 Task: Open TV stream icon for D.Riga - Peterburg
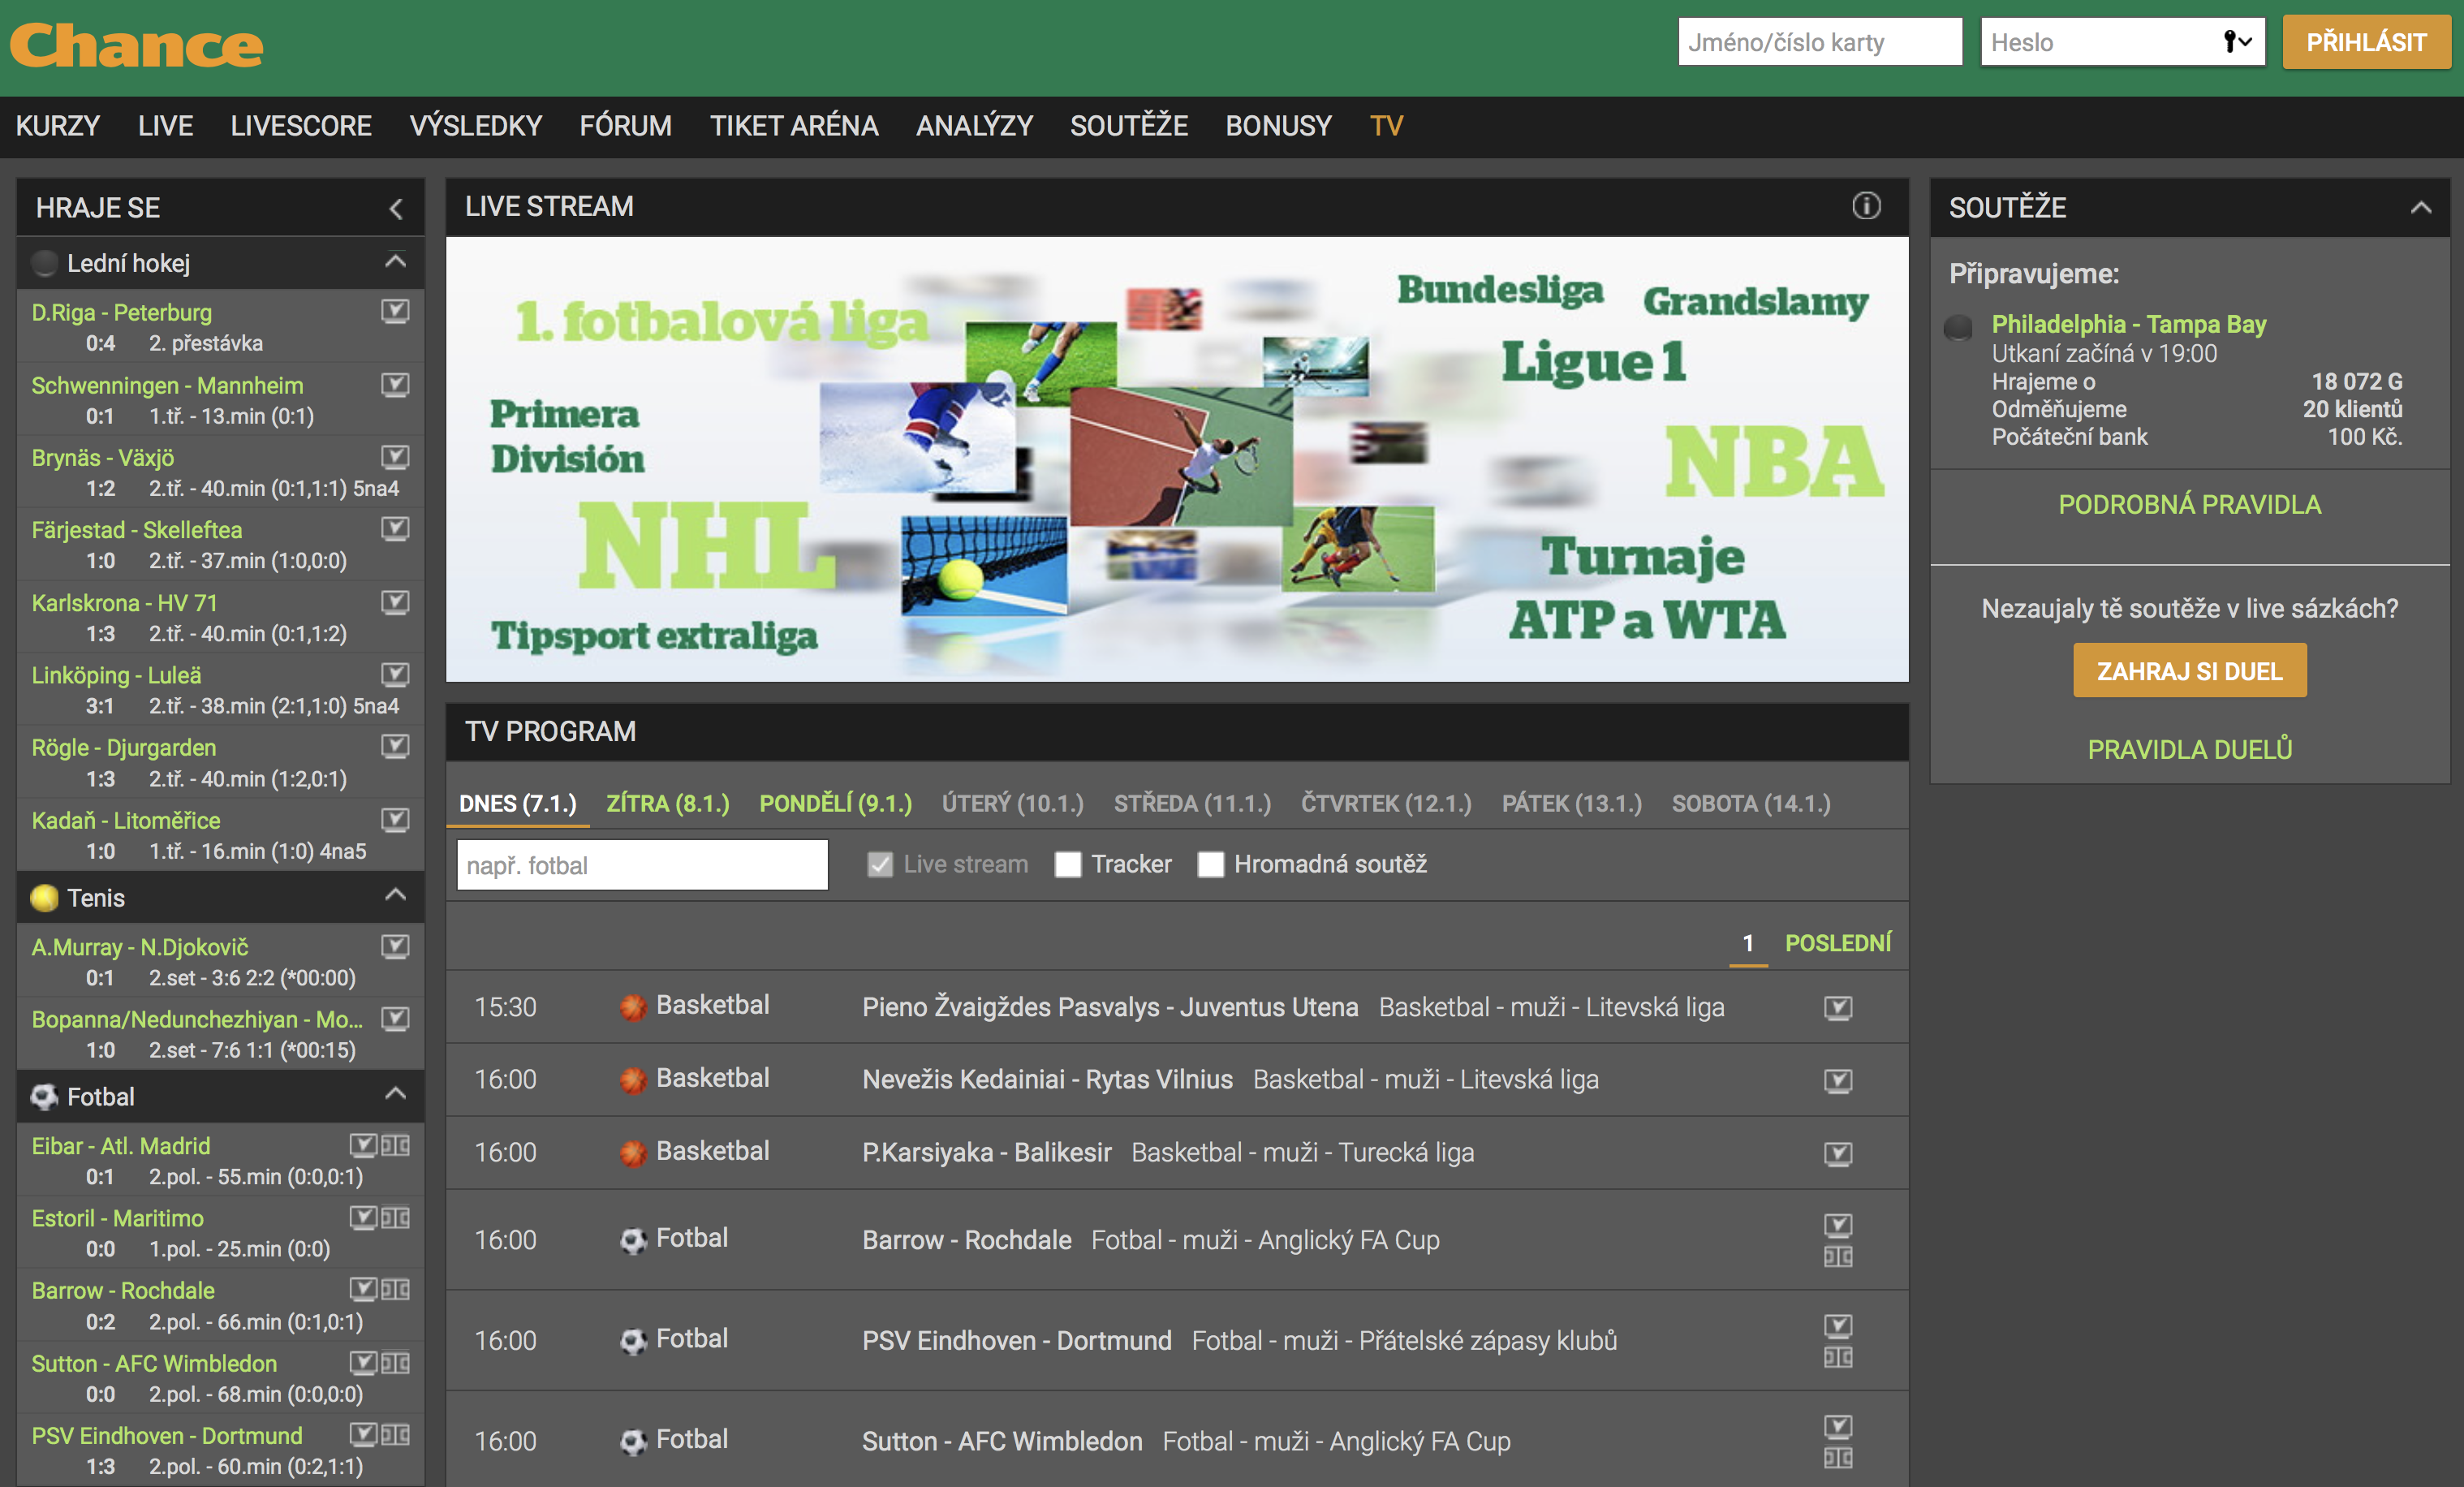[395, 311]
